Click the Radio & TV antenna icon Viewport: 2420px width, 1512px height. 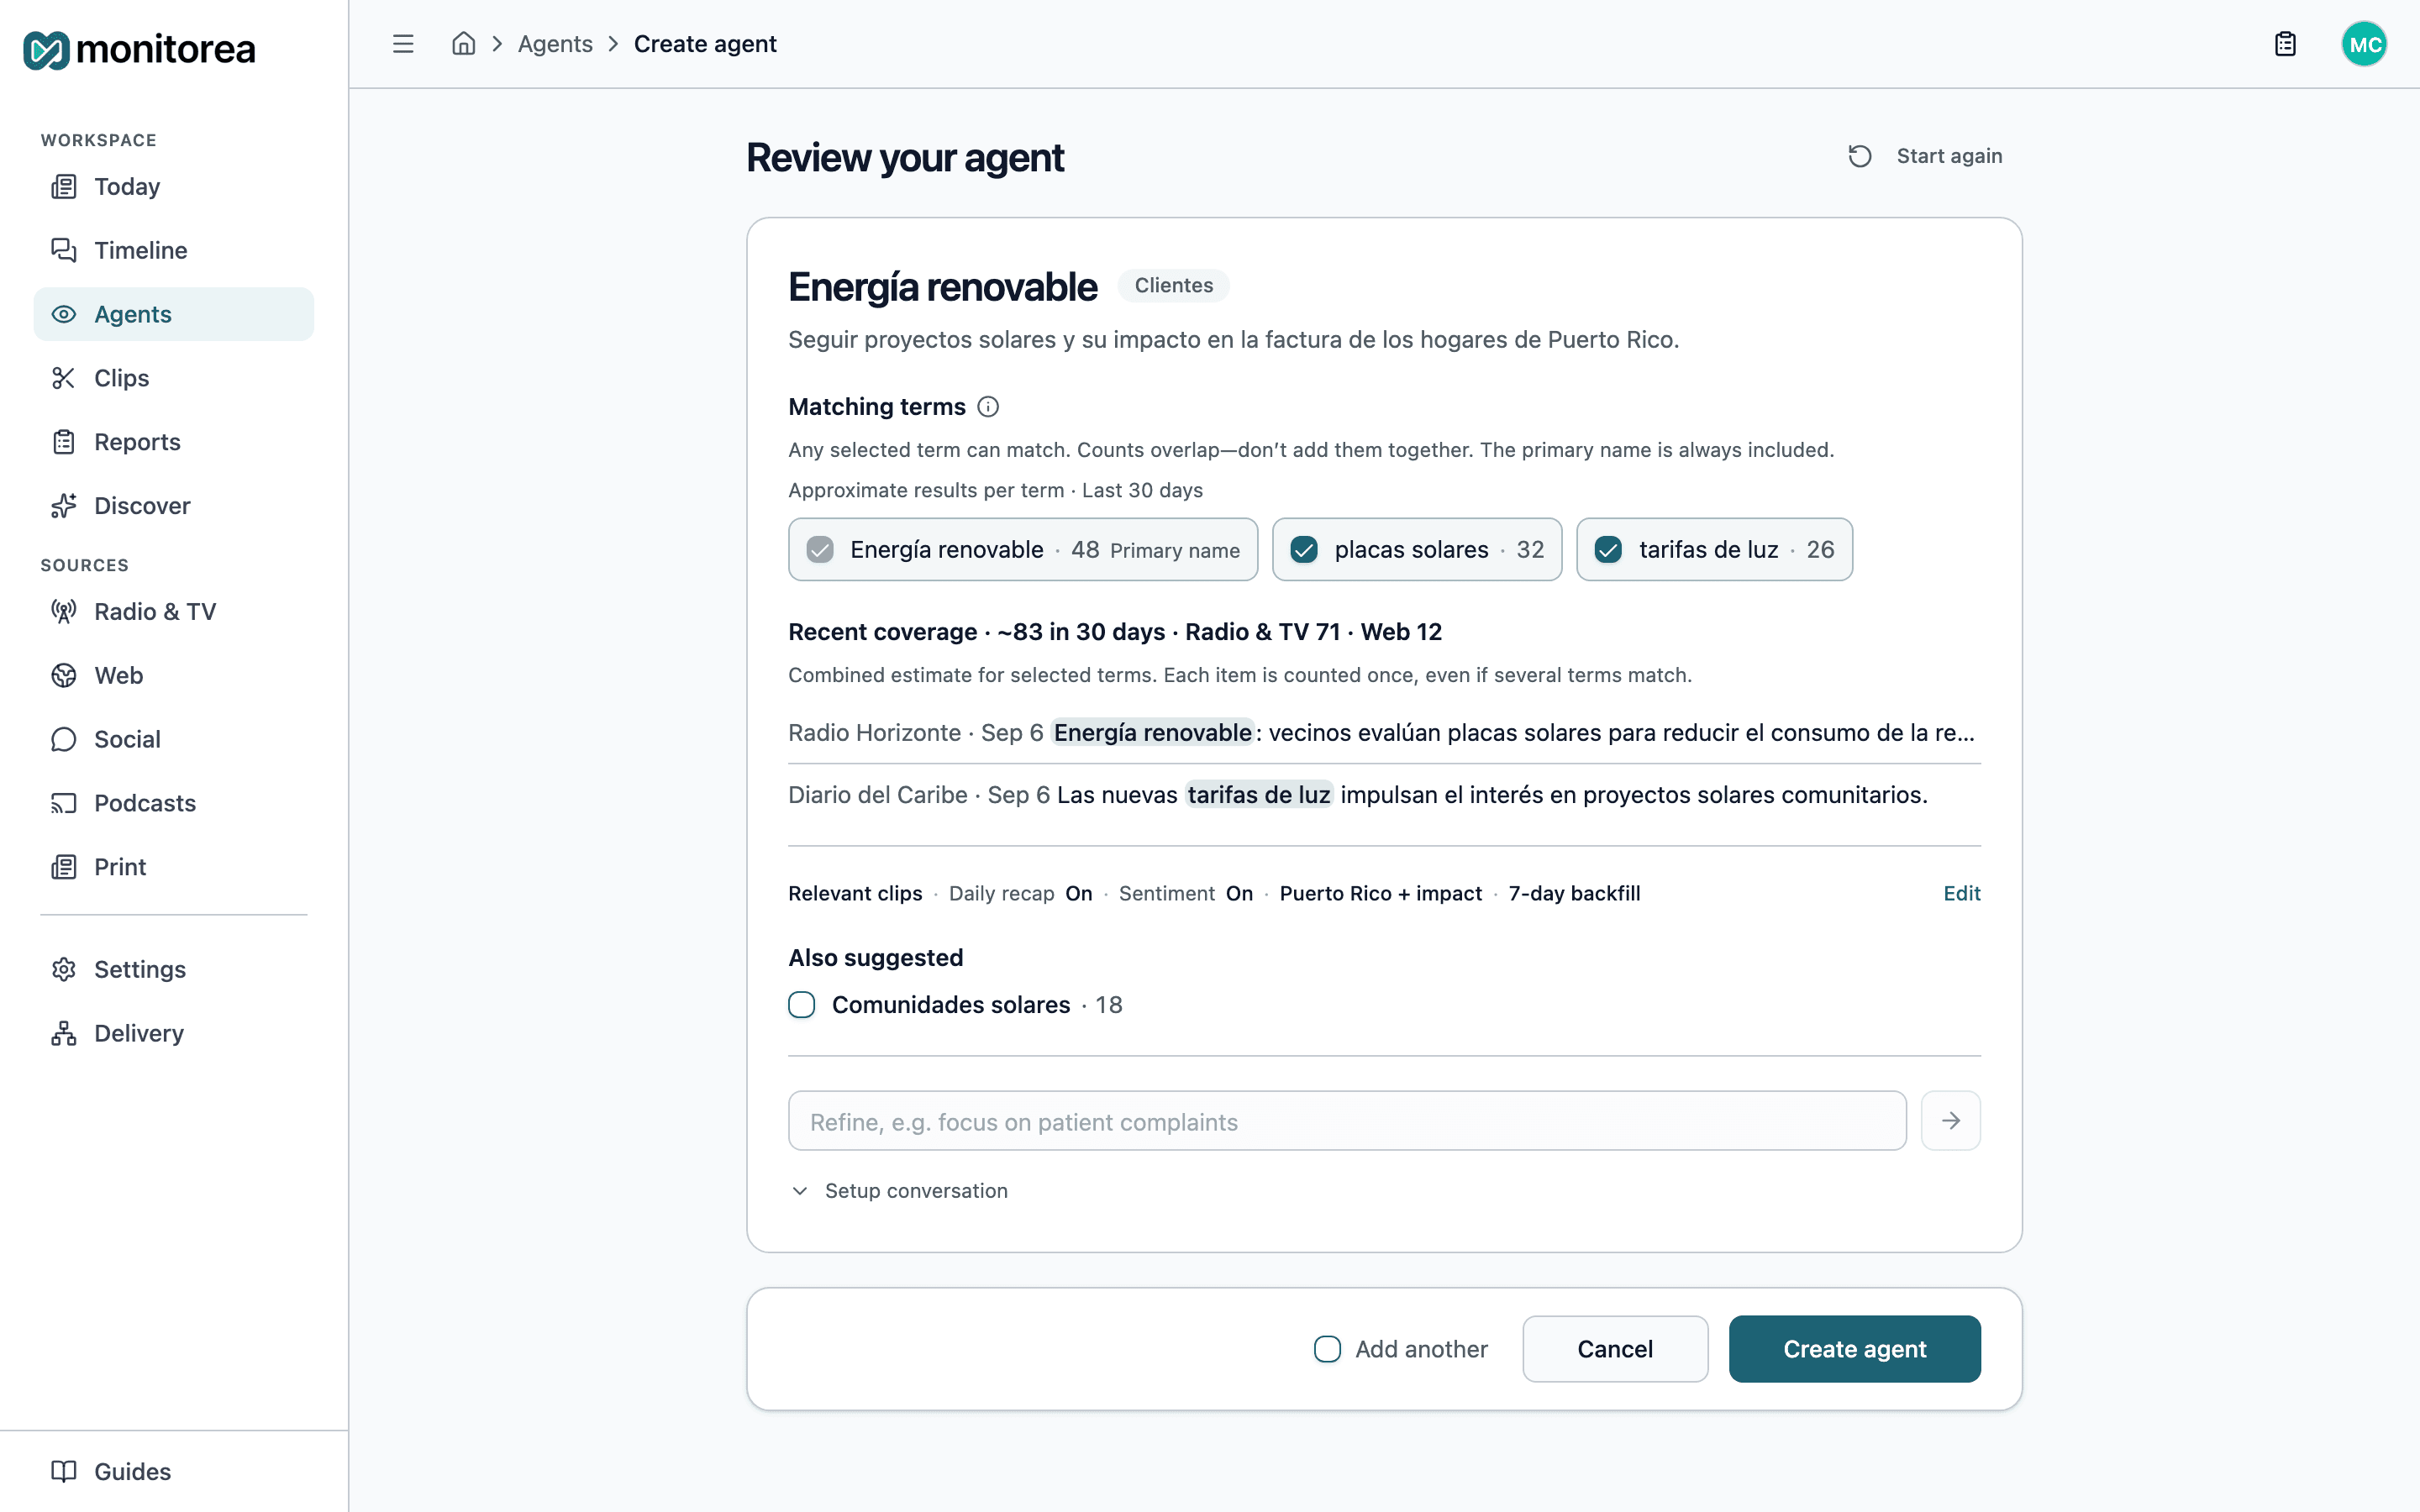64,612
